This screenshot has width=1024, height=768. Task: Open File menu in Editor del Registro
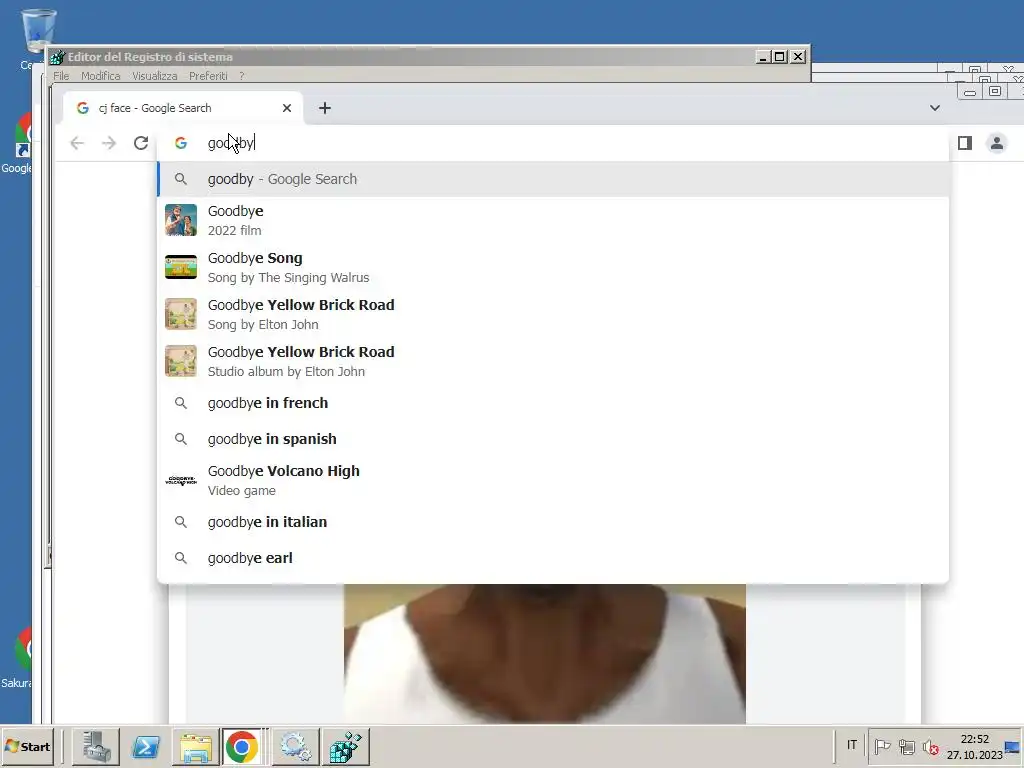coord(61,76)
